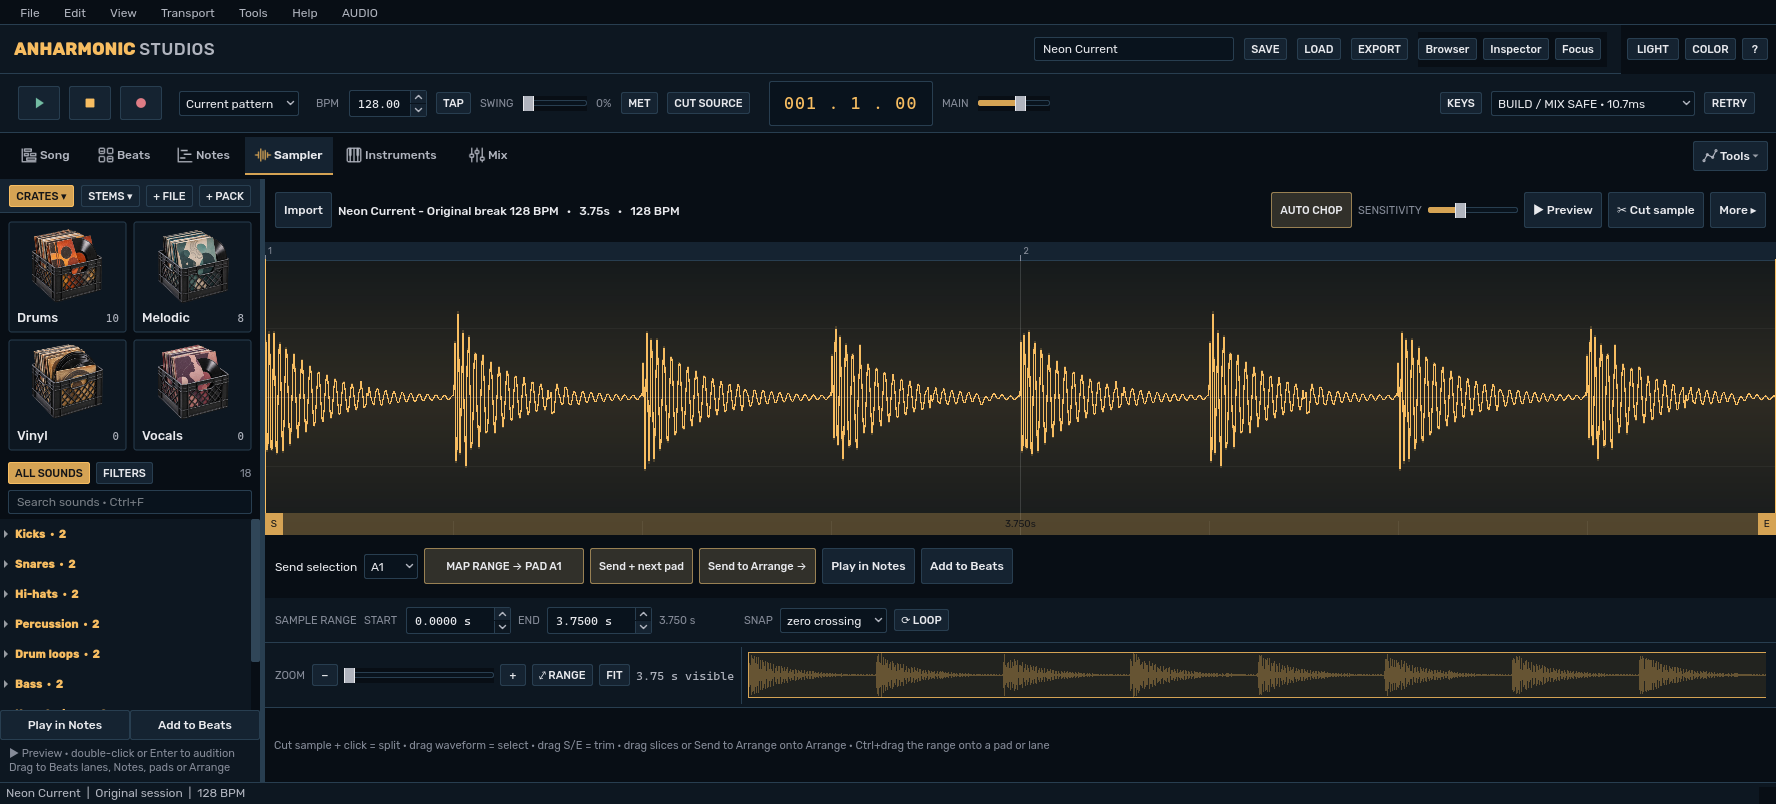This screenshot has width=1776, height=804.
Task: Adjust the ZOOM slider
Action: (418, 676)
